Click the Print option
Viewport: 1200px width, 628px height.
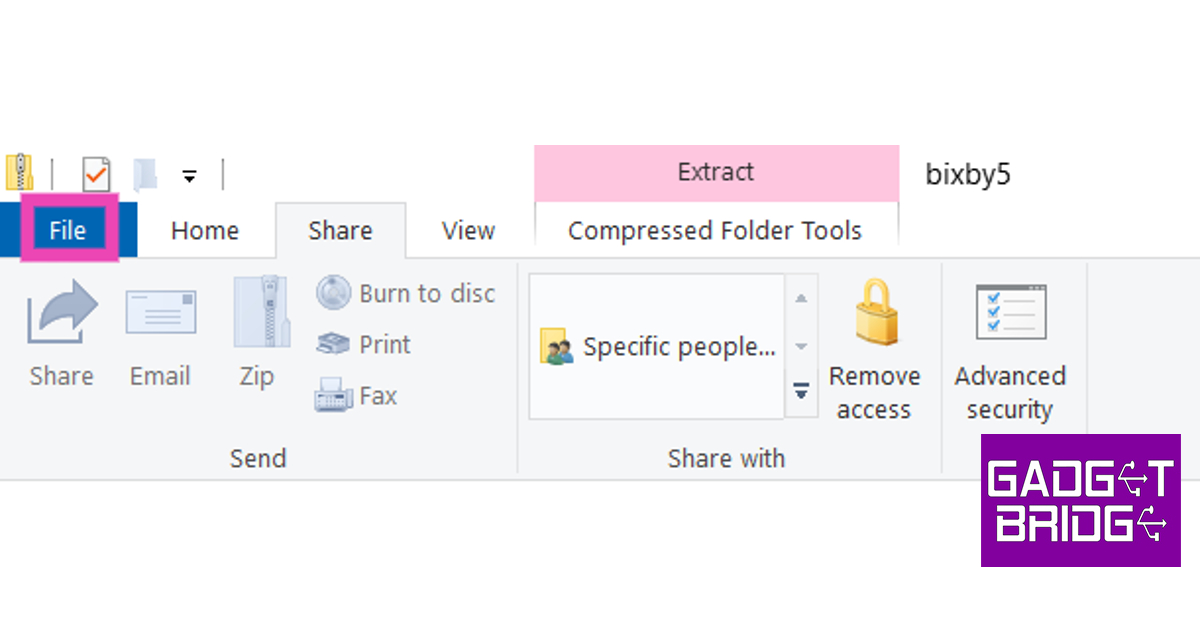point(365,345)
